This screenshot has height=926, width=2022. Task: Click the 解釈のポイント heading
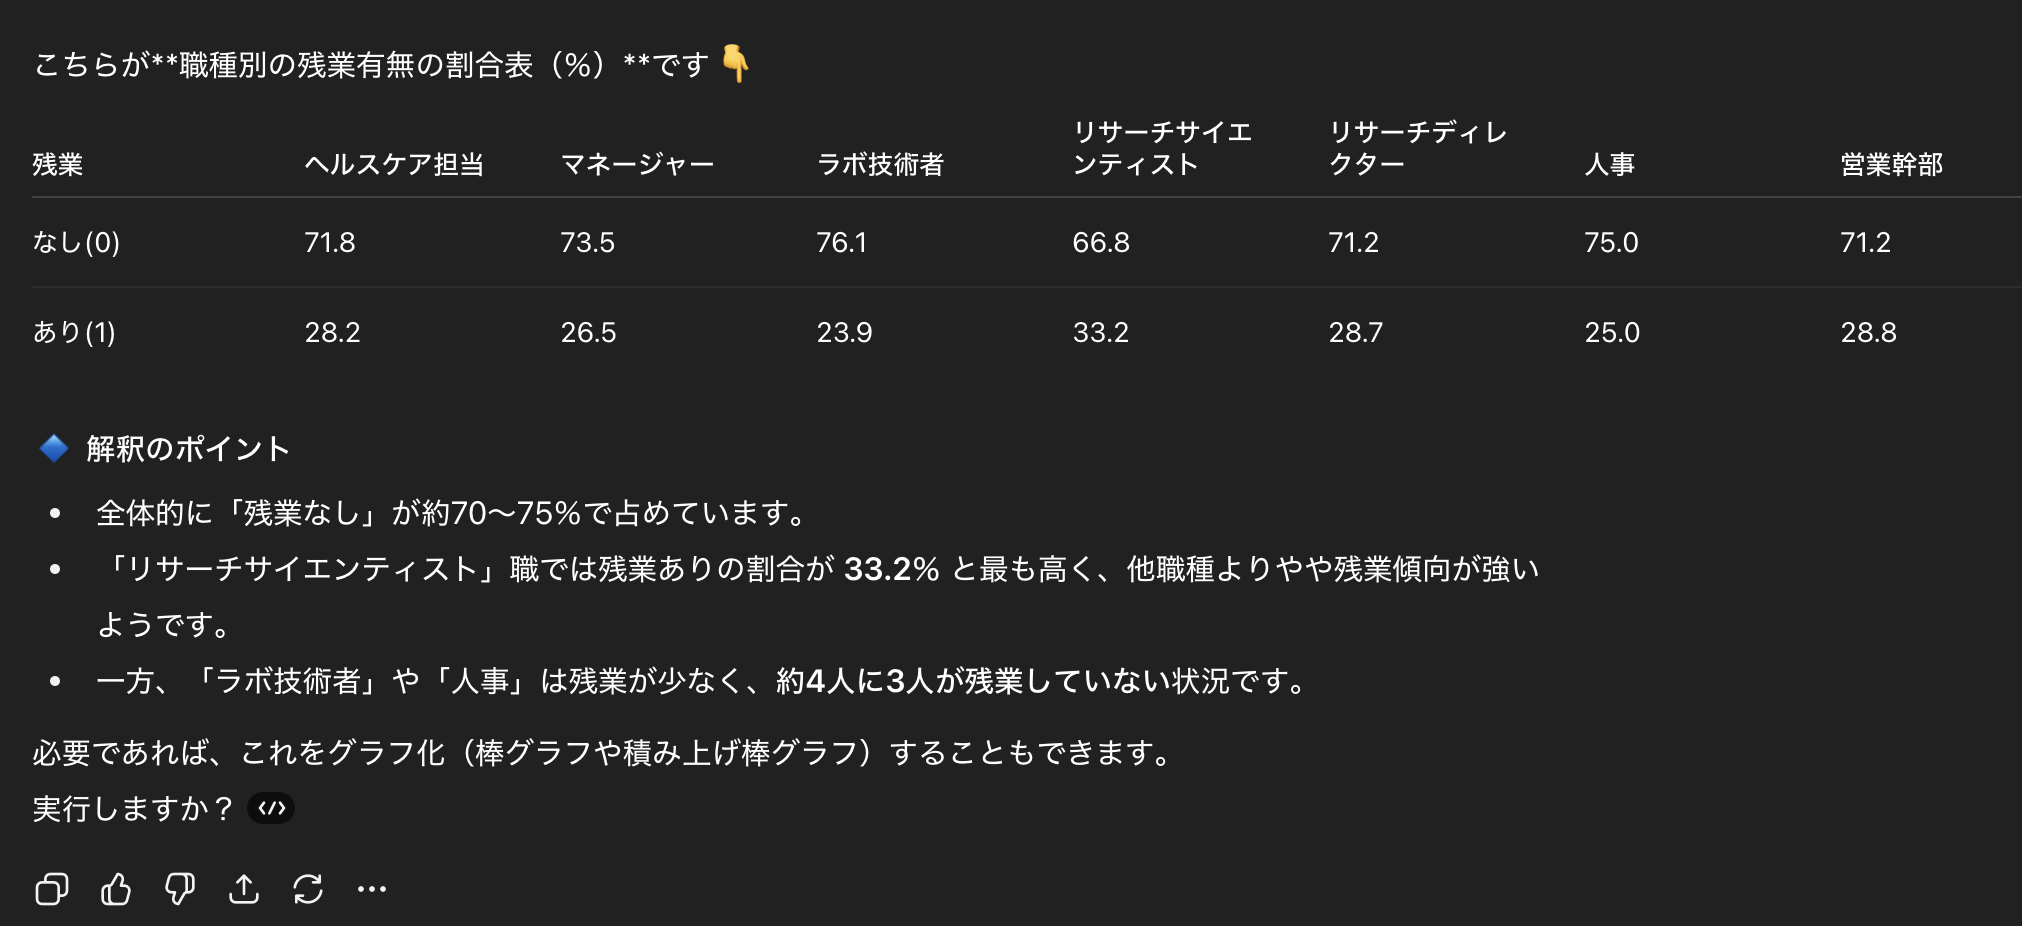[x=186, y=448]
